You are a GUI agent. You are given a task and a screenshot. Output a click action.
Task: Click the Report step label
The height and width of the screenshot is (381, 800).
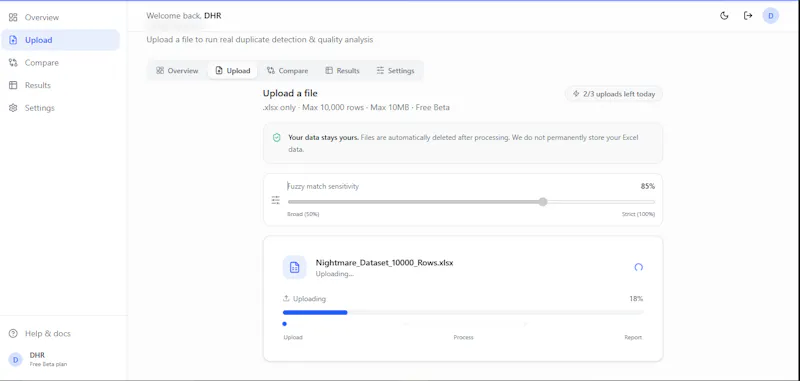(633, 337)
